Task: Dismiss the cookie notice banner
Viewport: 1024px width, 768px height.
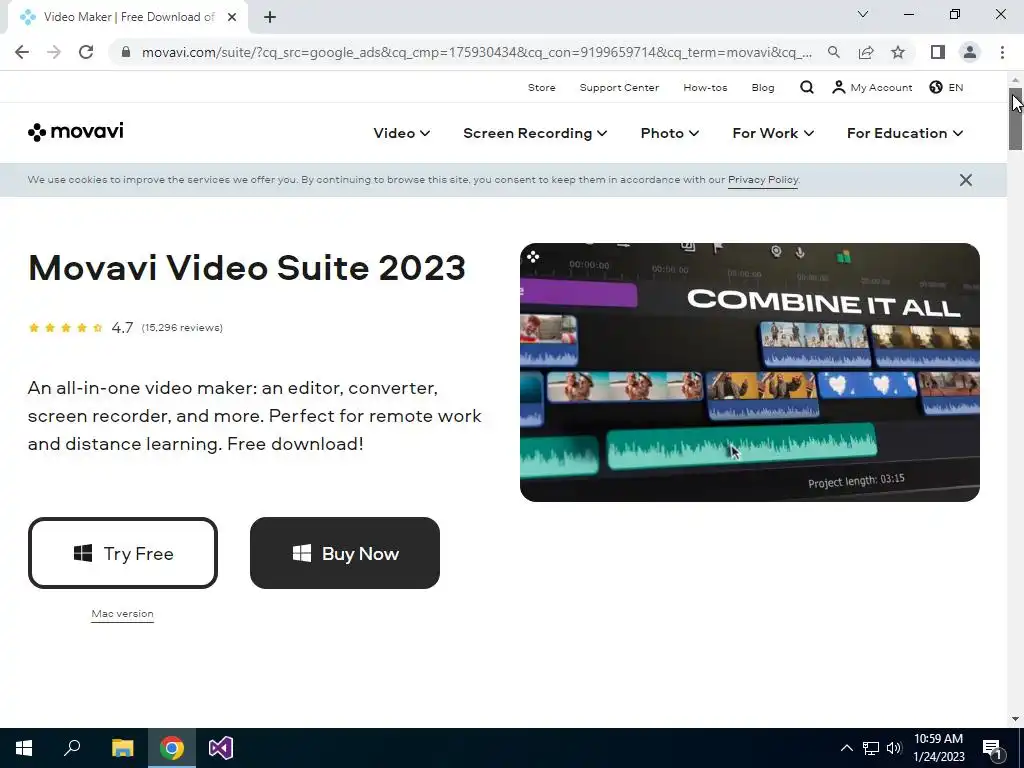Action: [965, 180]
